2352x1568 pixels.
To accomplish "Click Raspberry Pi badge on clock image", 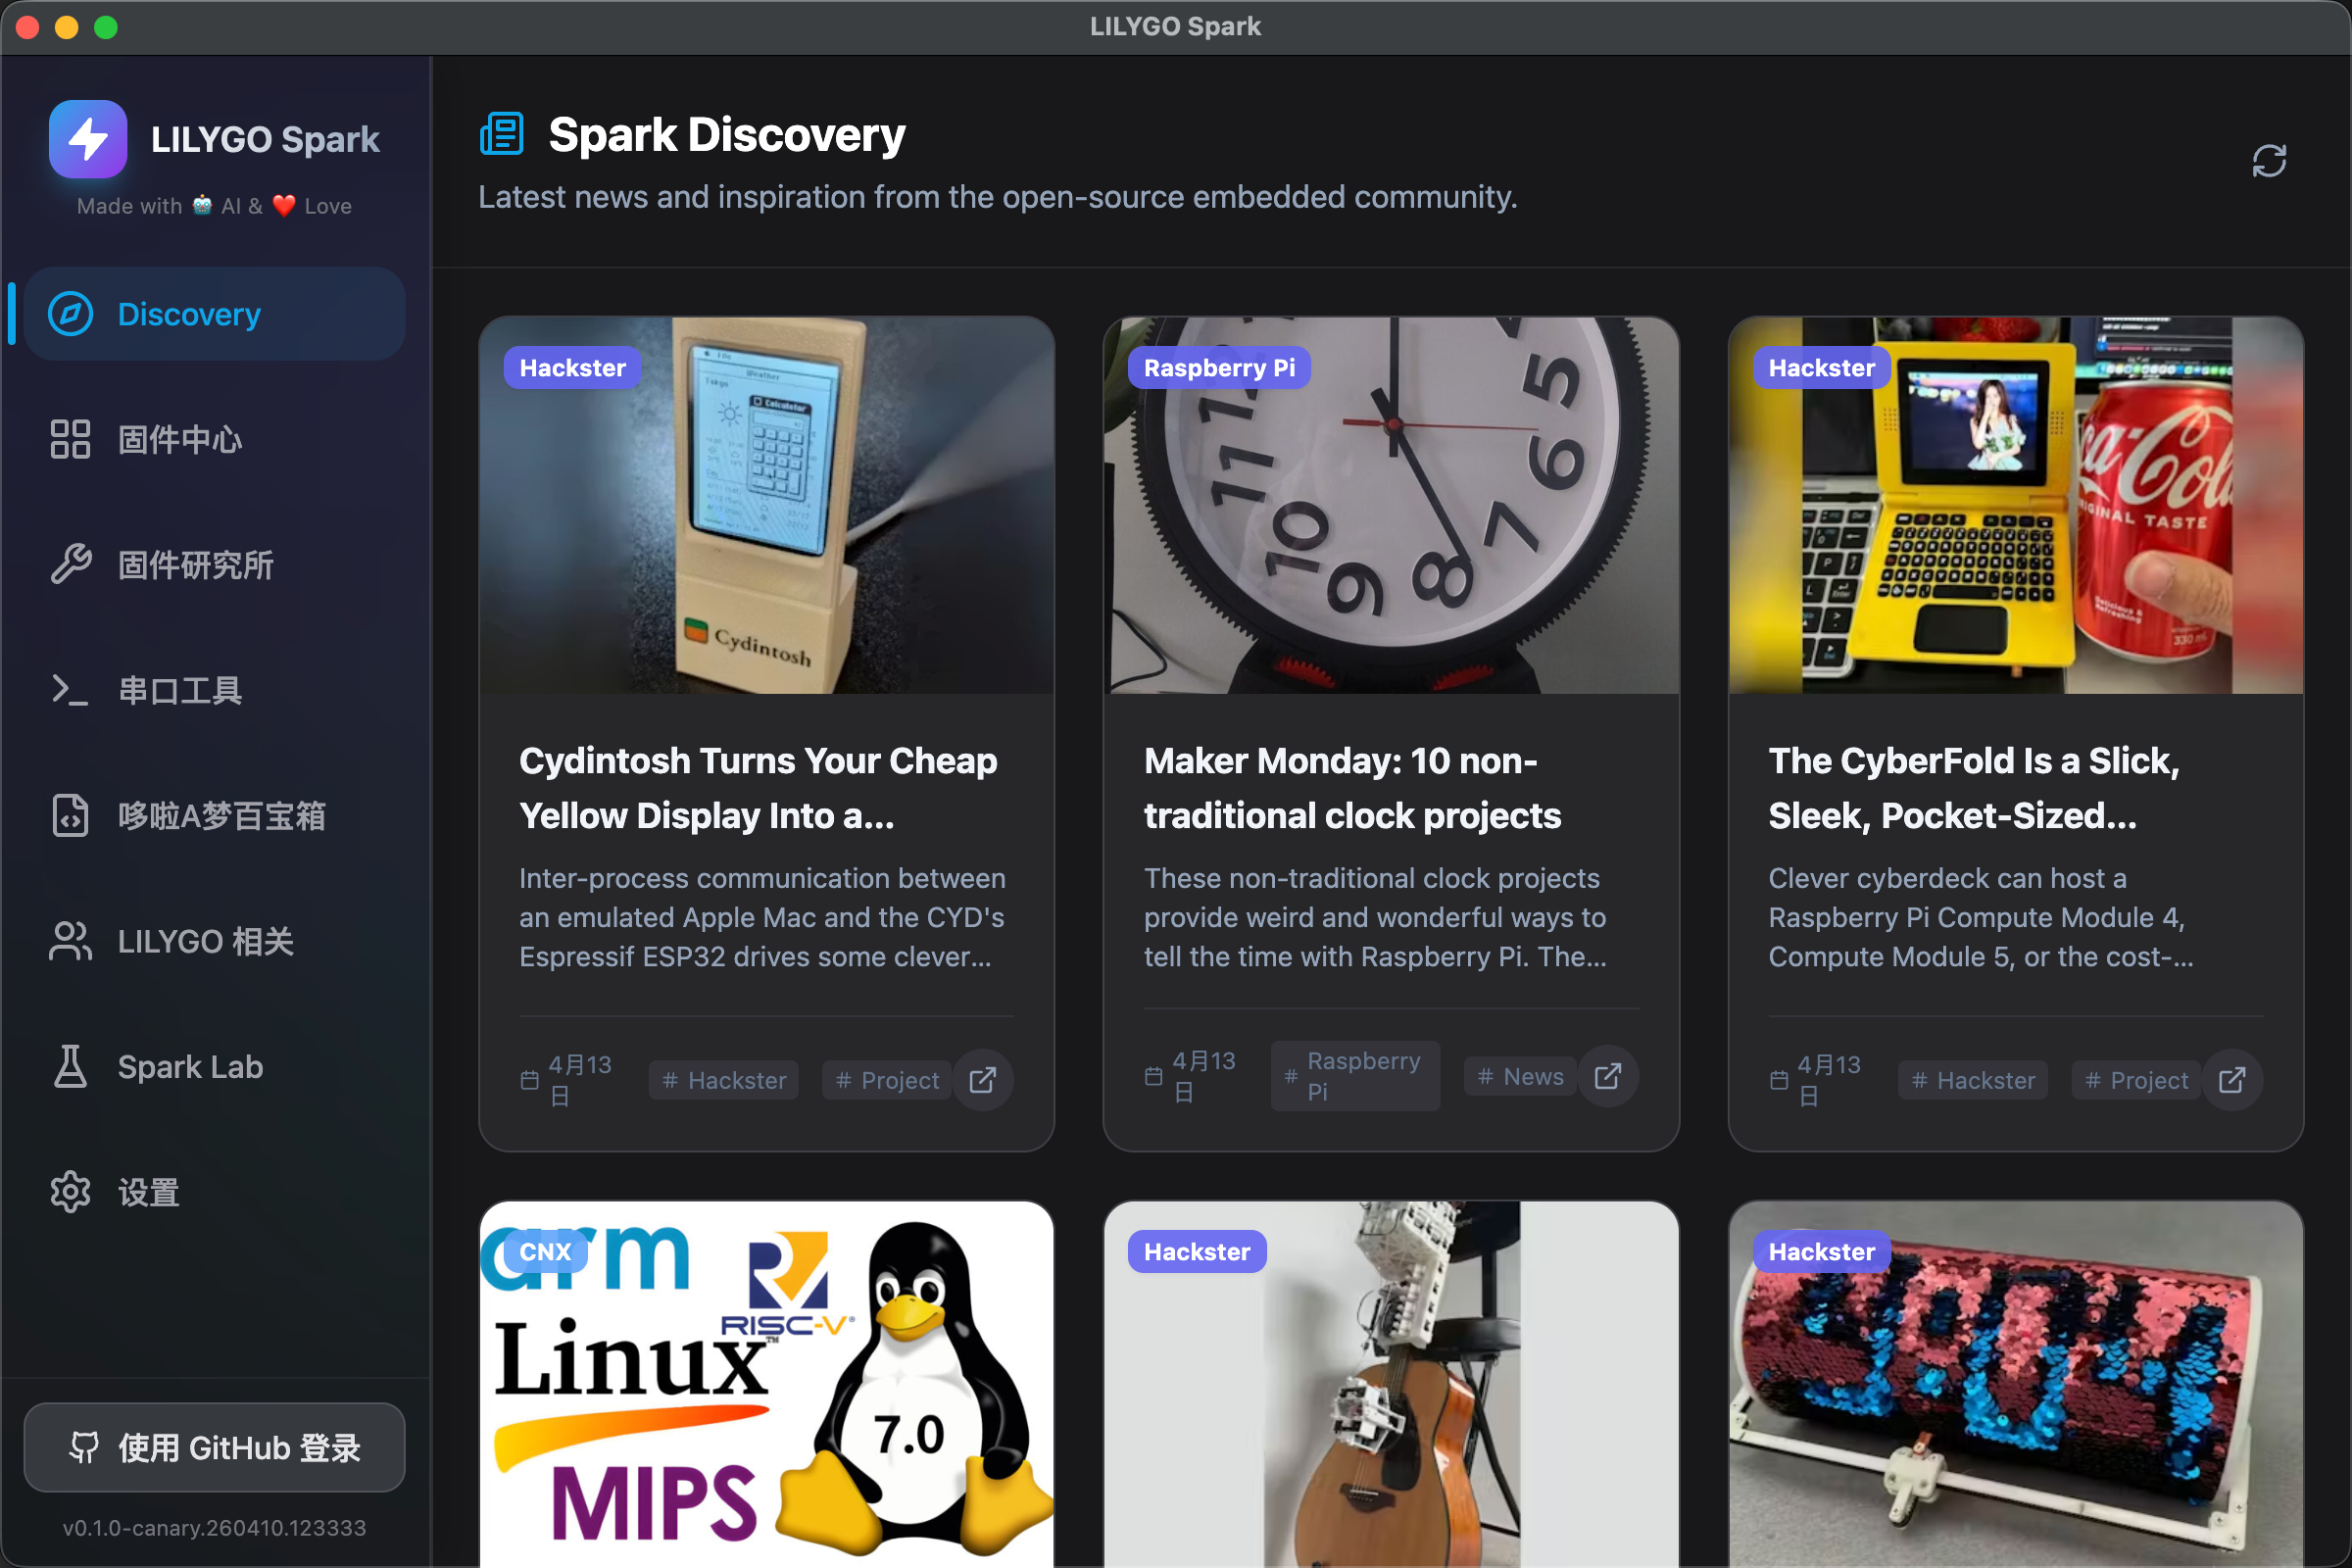I will coord(1219,368).
